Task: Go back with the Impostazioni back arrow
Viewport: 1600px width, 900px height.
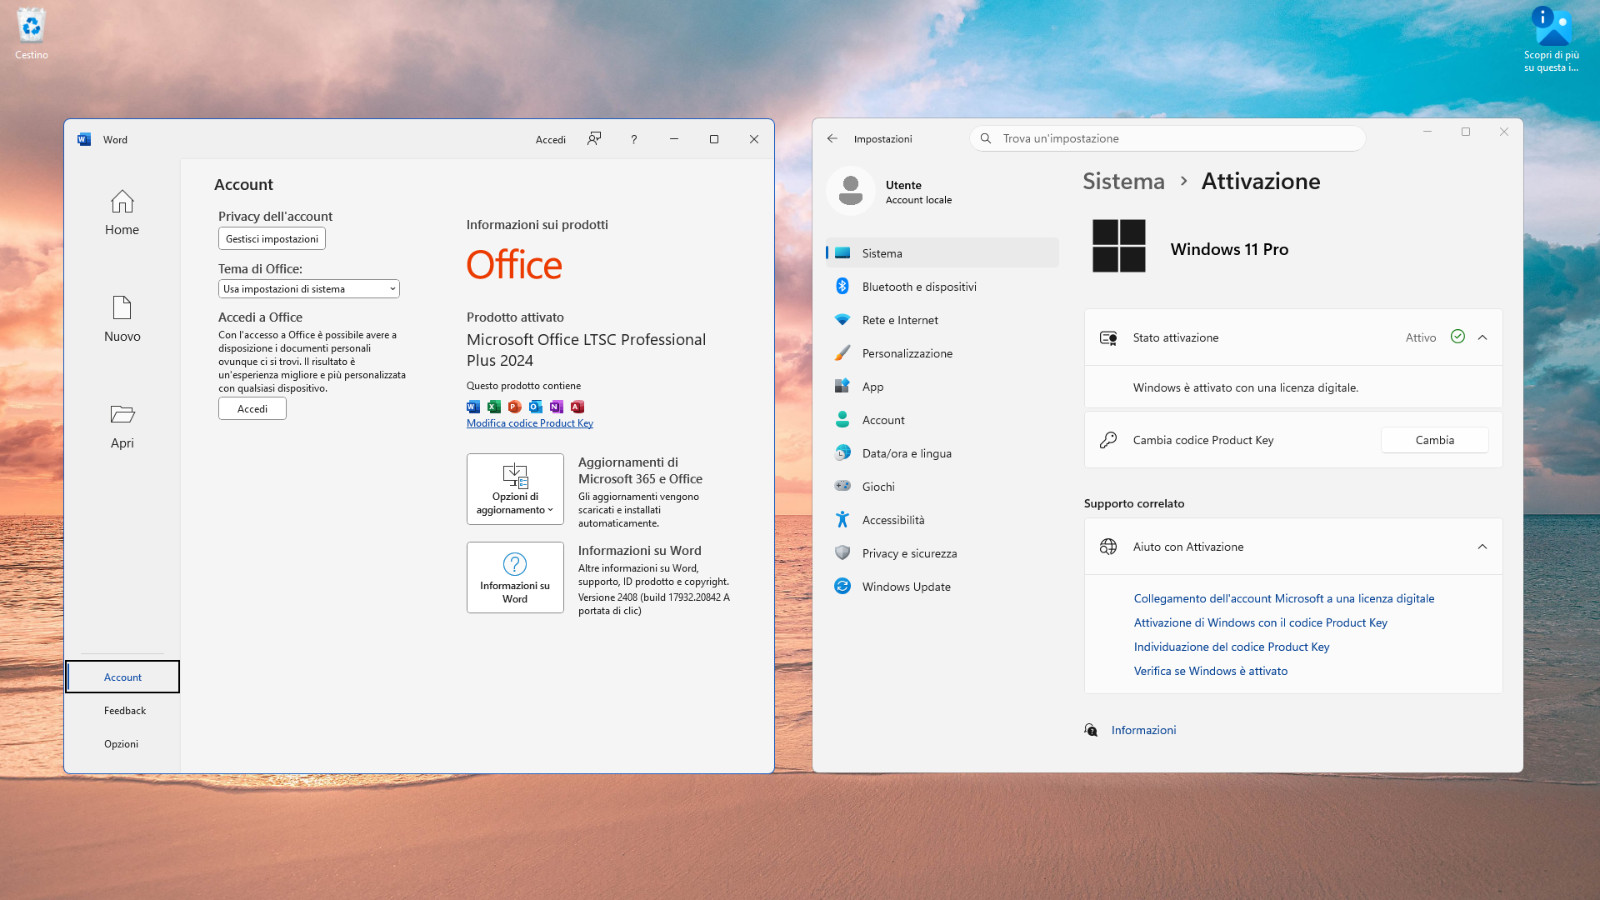Action: 832,139
